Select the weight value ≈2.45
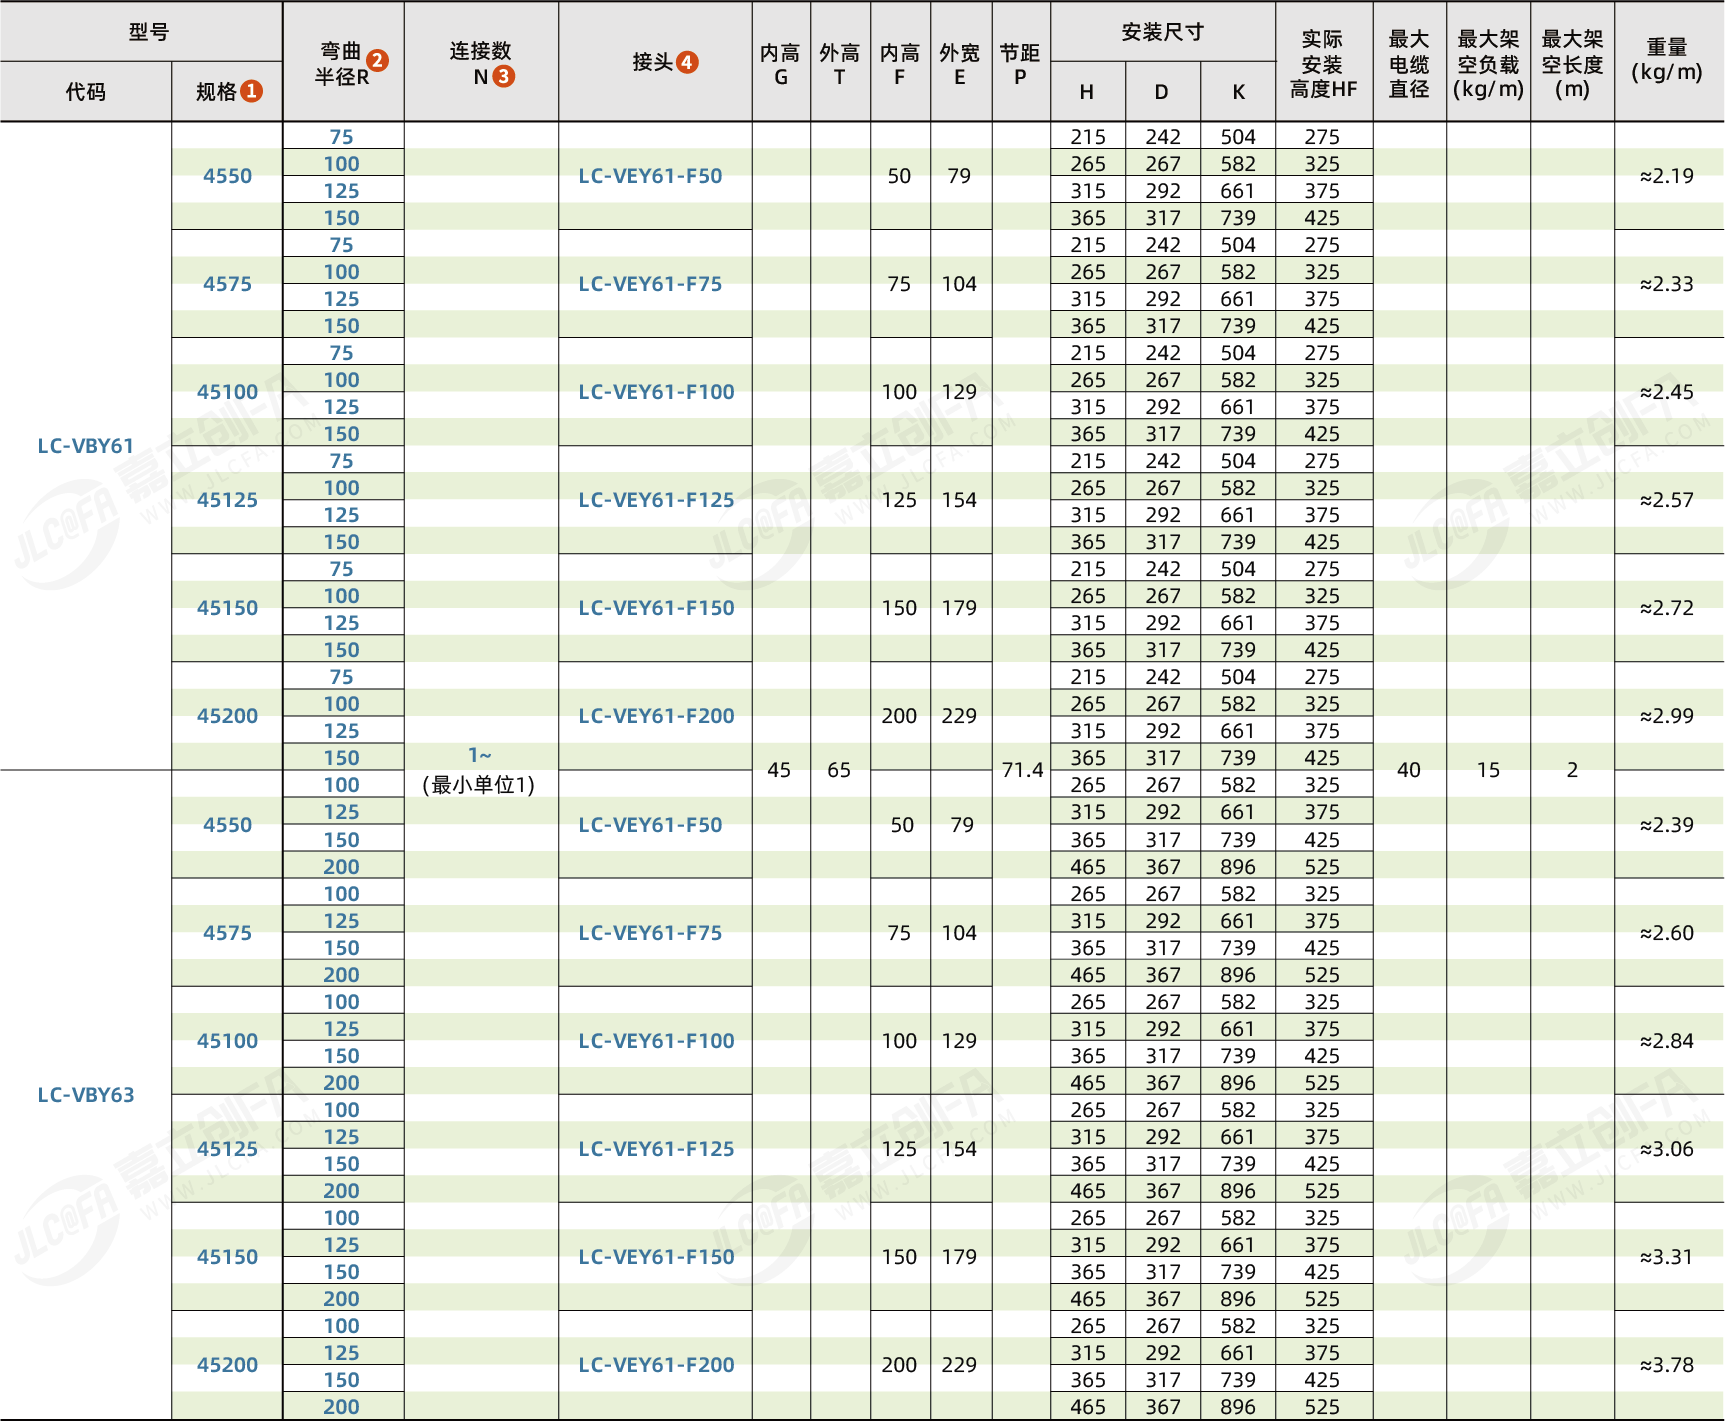This screenshot has height=1422, width=1725. coord(1667,392)
